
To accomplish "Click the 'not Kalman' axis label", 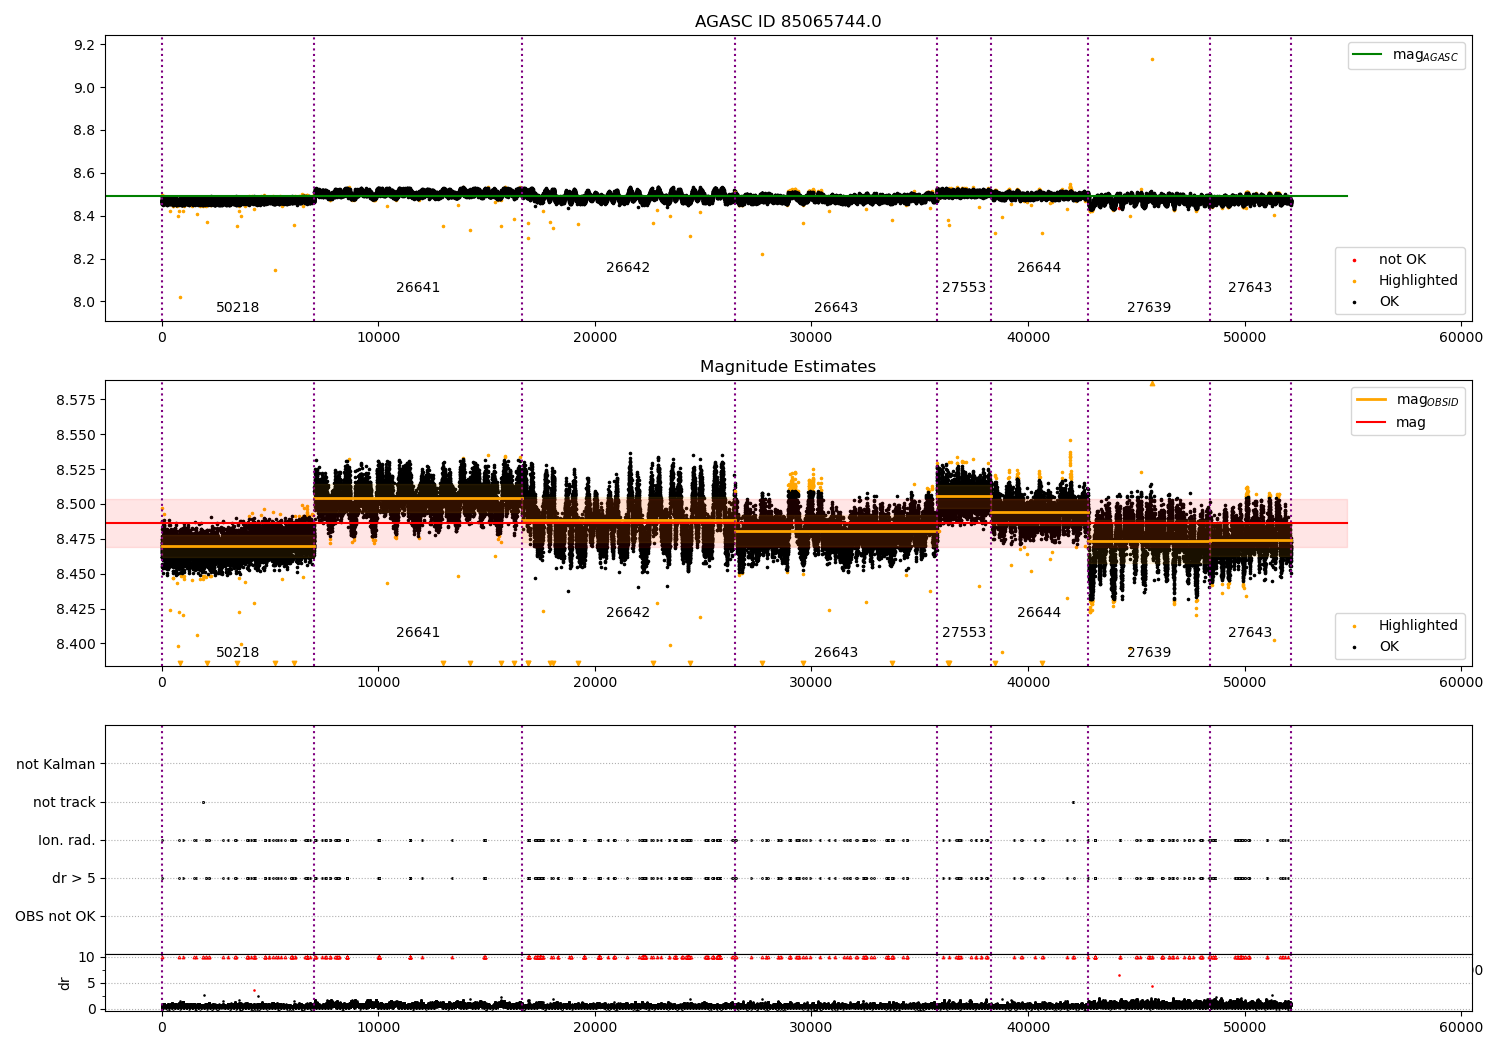I will [56, 764].
